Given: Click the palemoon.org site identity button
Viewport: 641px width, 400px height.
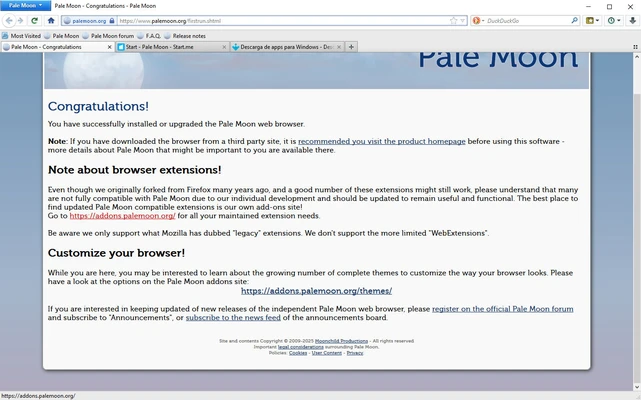Looking at the screenshot, I should (89, 20).
